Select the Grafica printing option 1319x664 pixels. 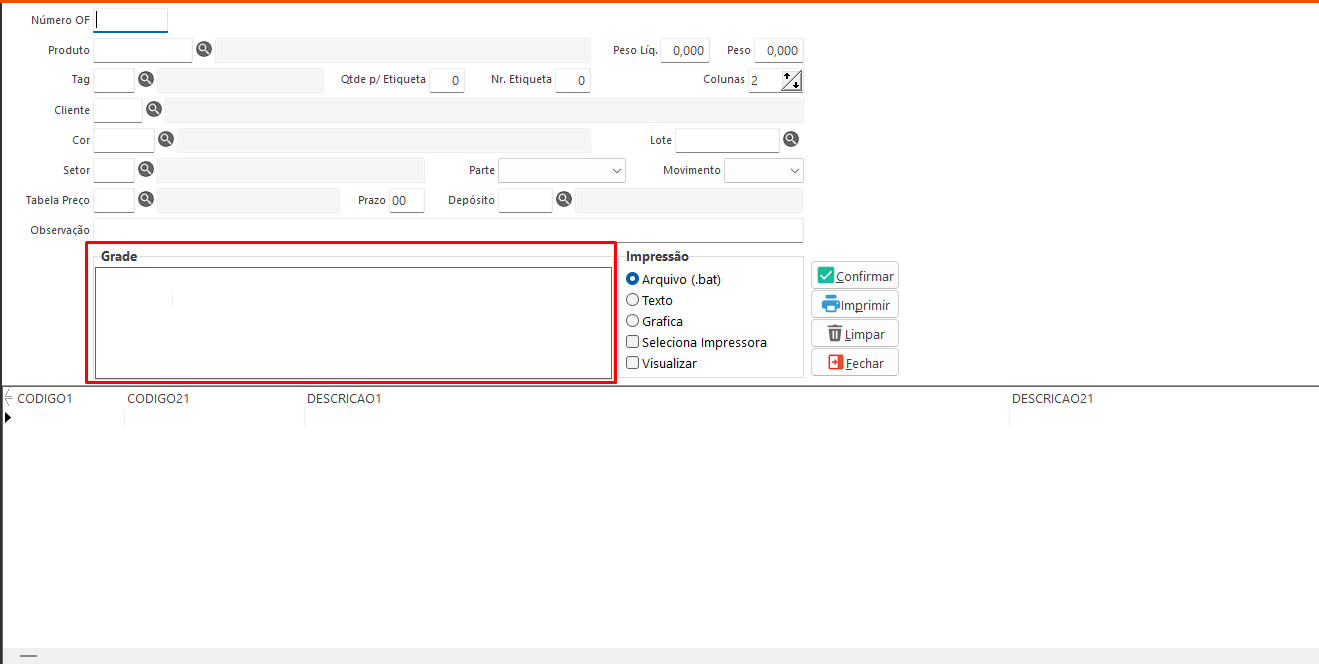pyautogui.click(x=632, y=321)
